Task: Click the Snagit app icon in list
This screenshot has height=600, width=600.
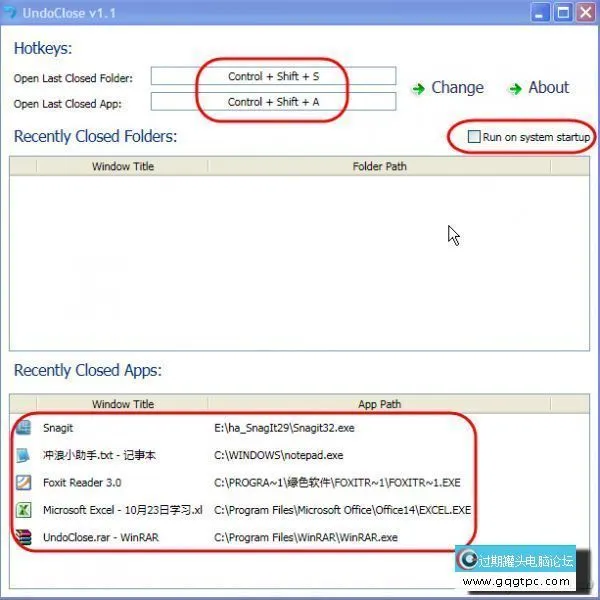Action: [24, 428]
